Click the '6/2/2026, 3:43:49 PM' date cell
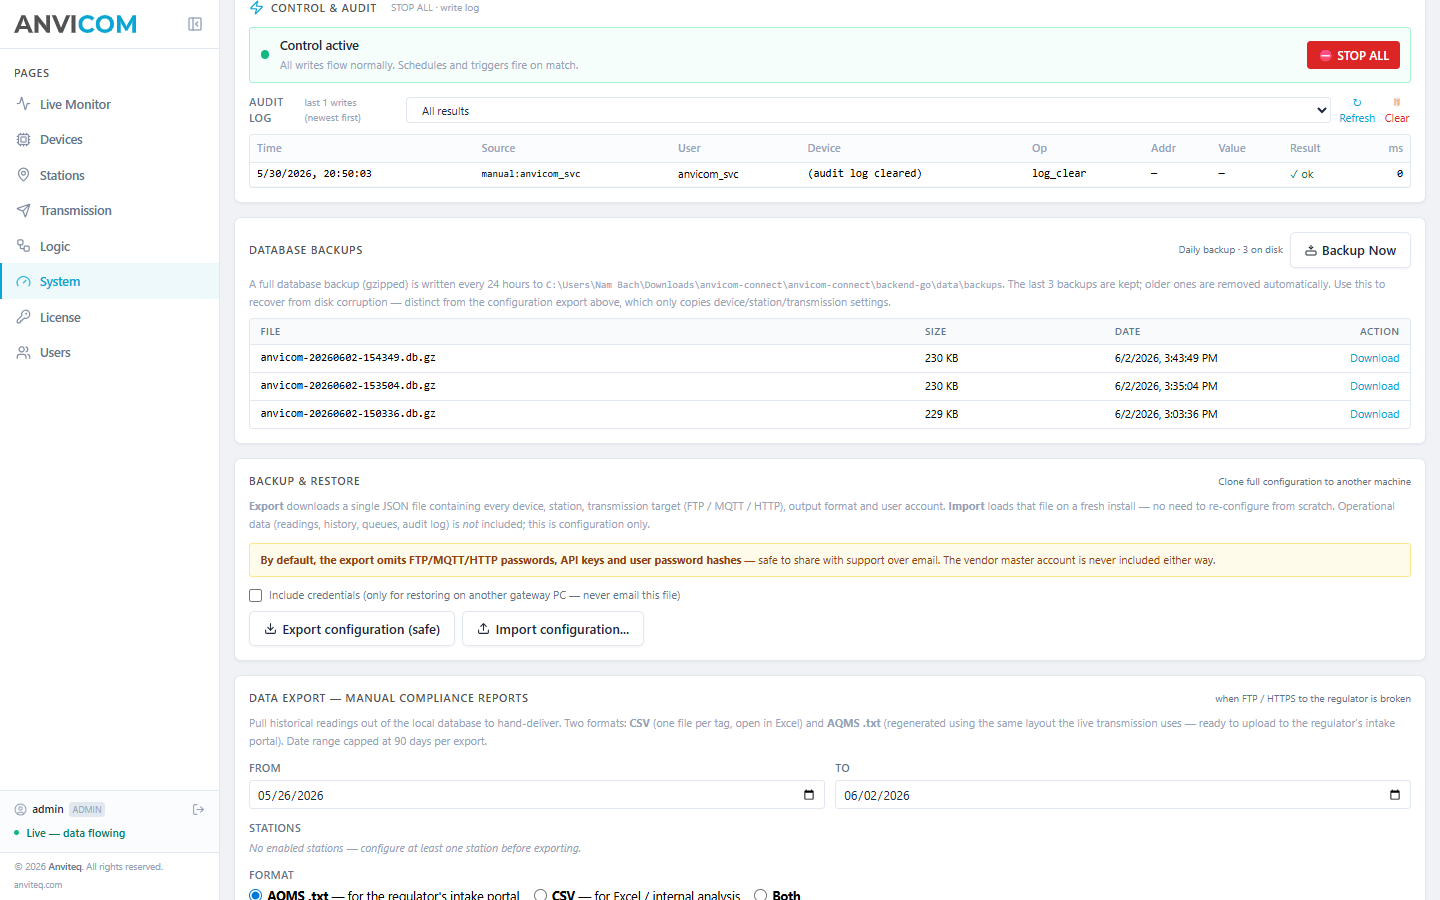The height and width of the screenshot is (900, 1440). 1166,358
